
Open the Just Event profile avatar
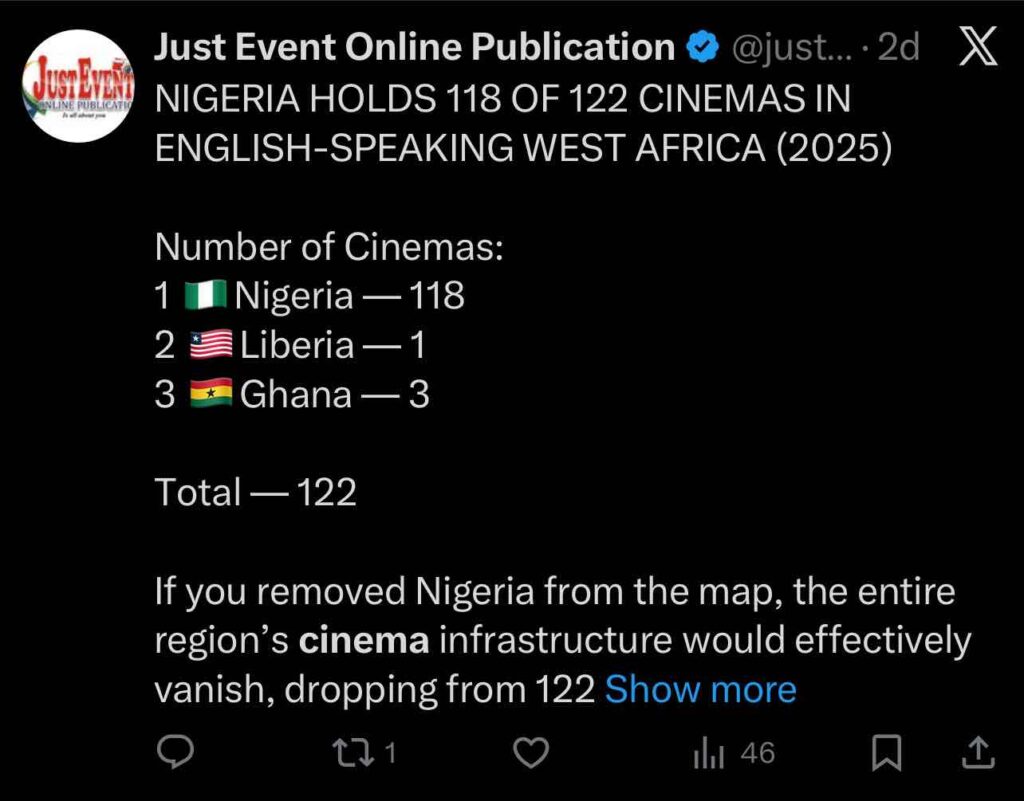click(77, 86)
